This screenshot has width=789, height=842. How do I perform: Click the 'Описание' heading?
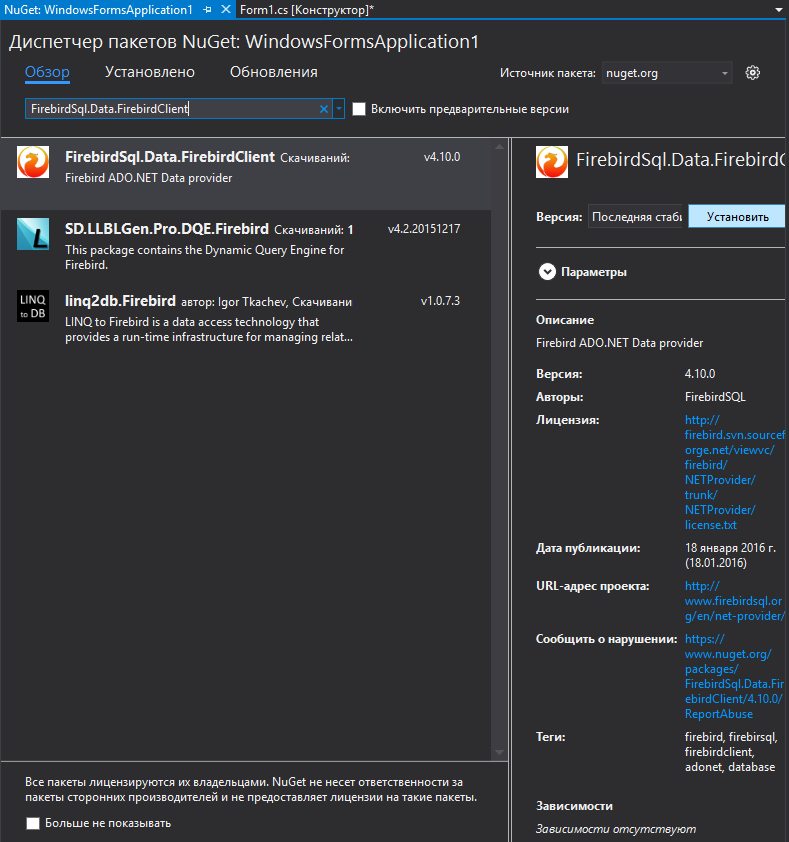565,320
